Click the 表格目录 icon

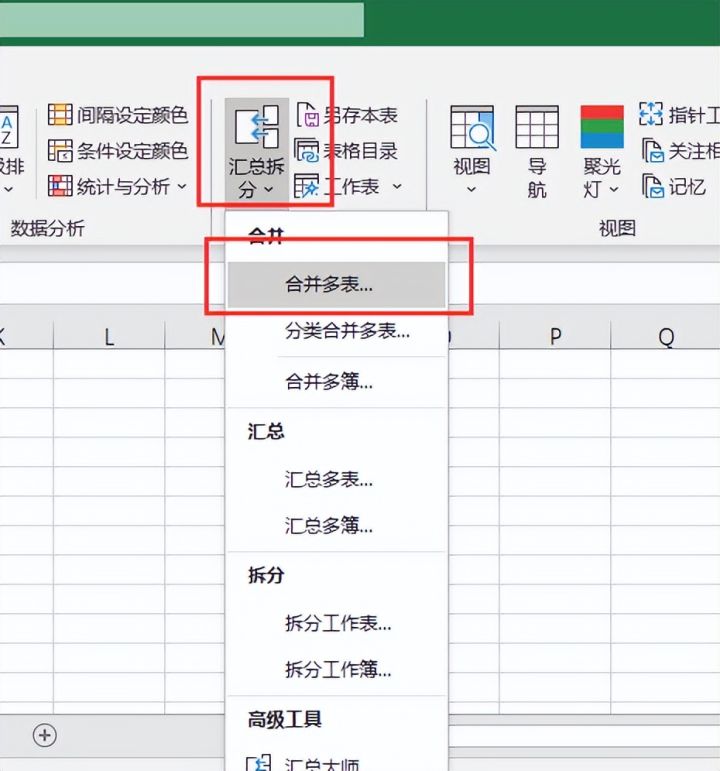coord(307,150)
